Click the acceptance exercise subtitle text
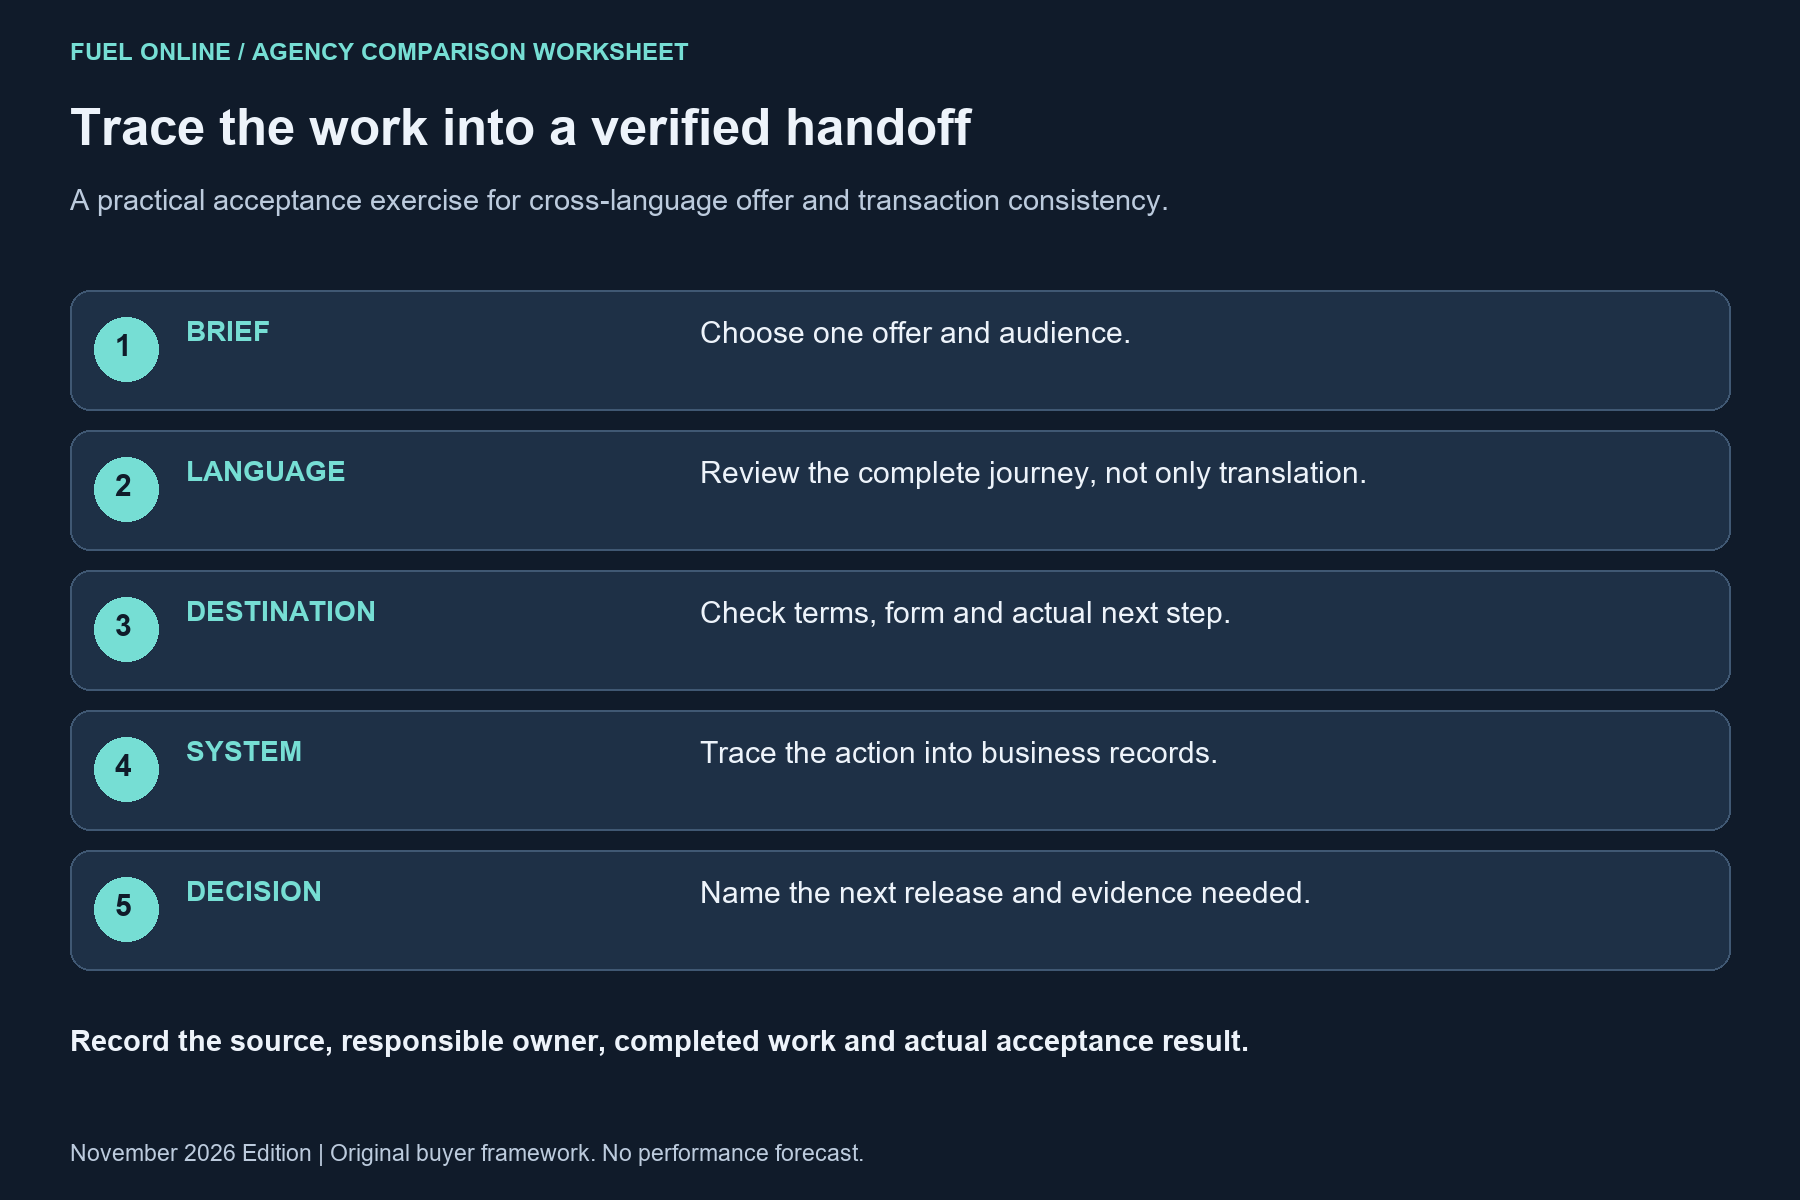 [x=619, y=201]
